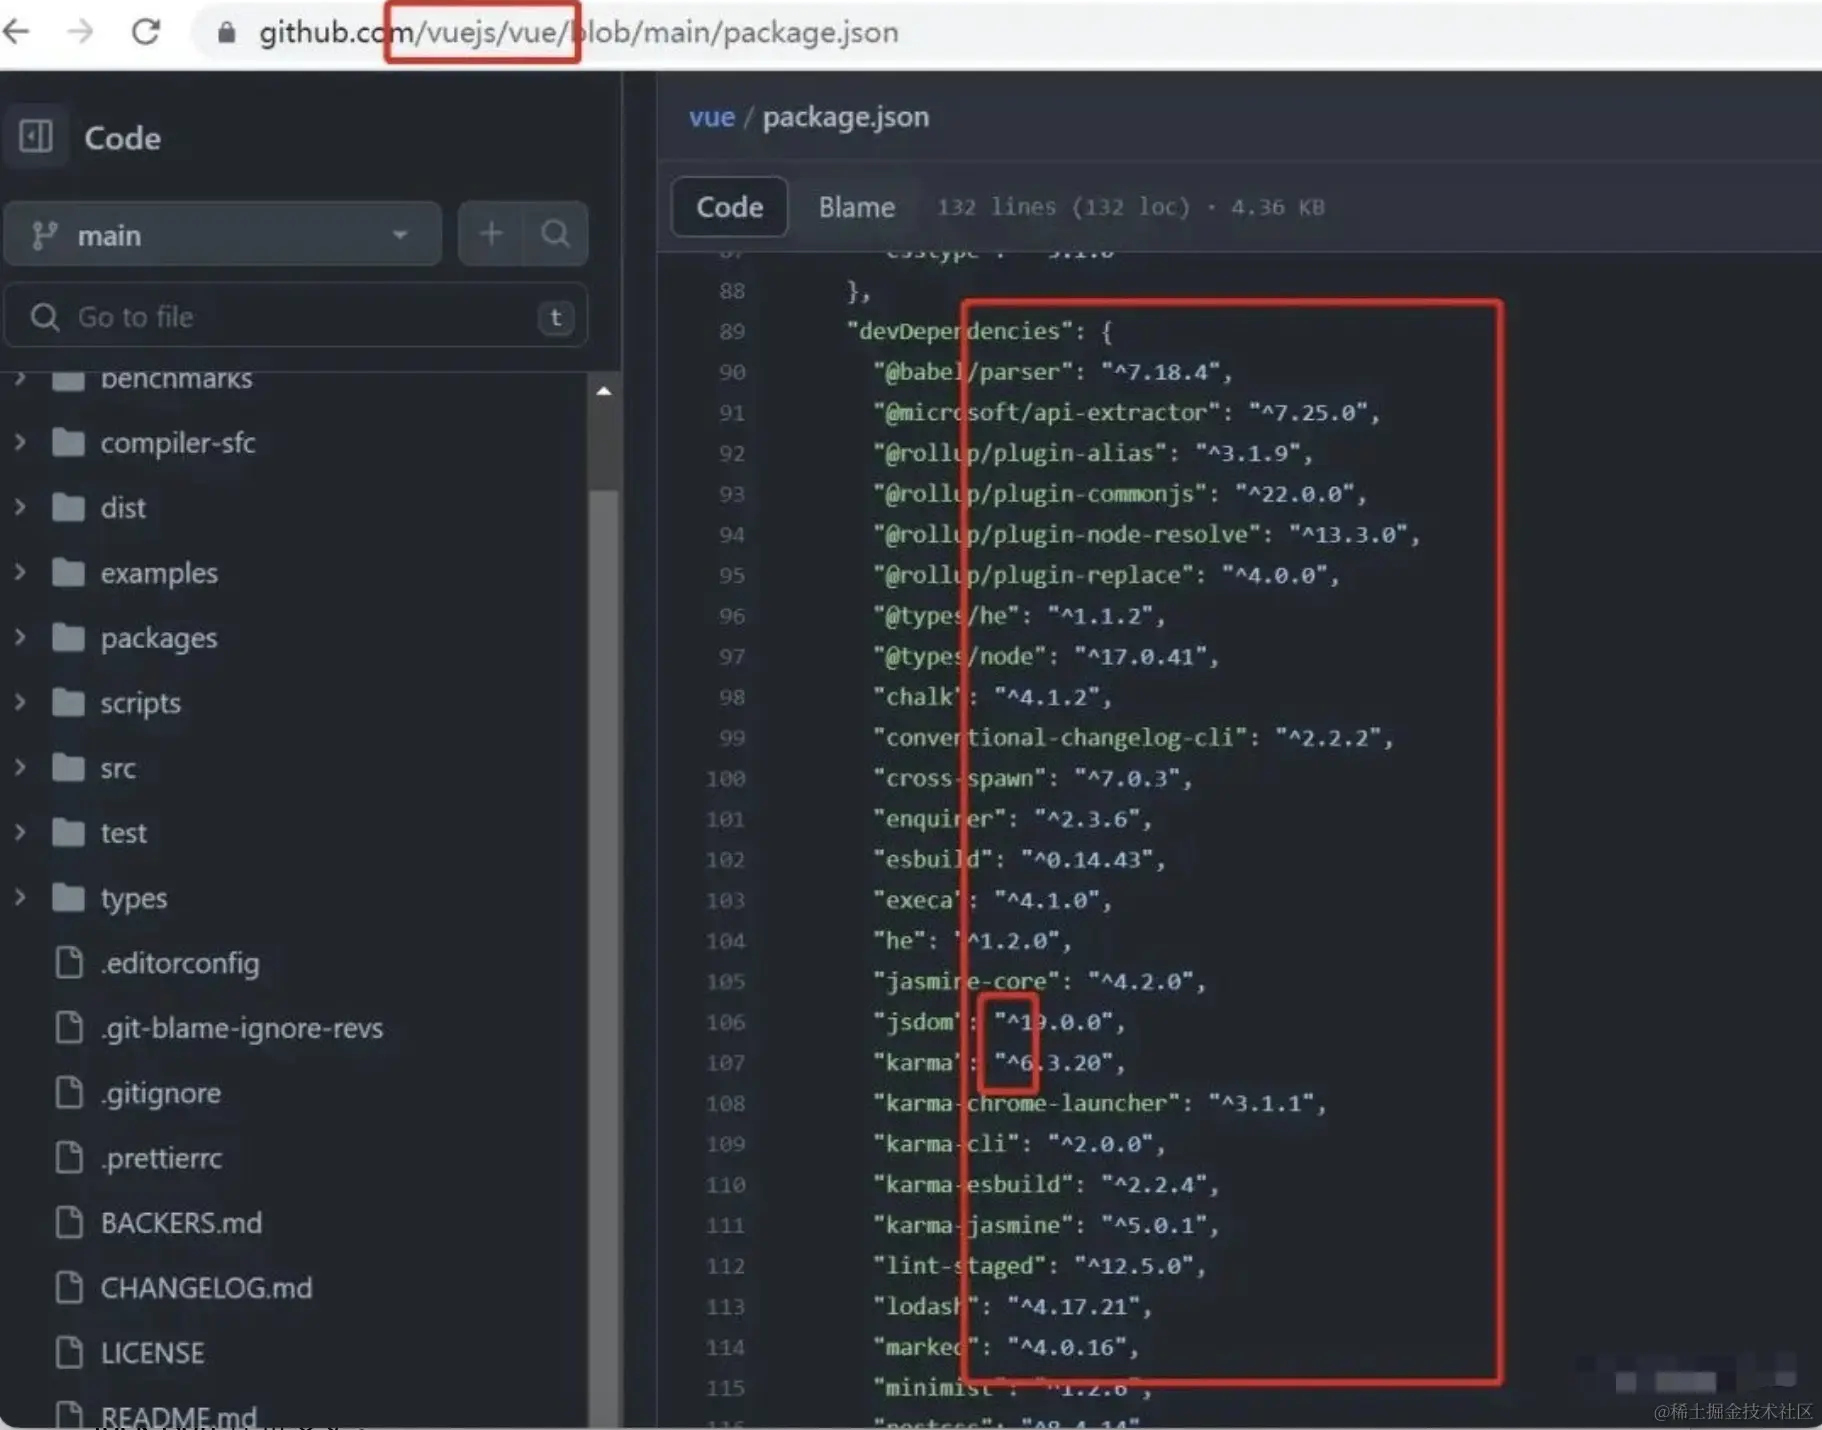Search the repository with magnifier button
This screenshot has height=1430, width=1822.
pos(555,234)
